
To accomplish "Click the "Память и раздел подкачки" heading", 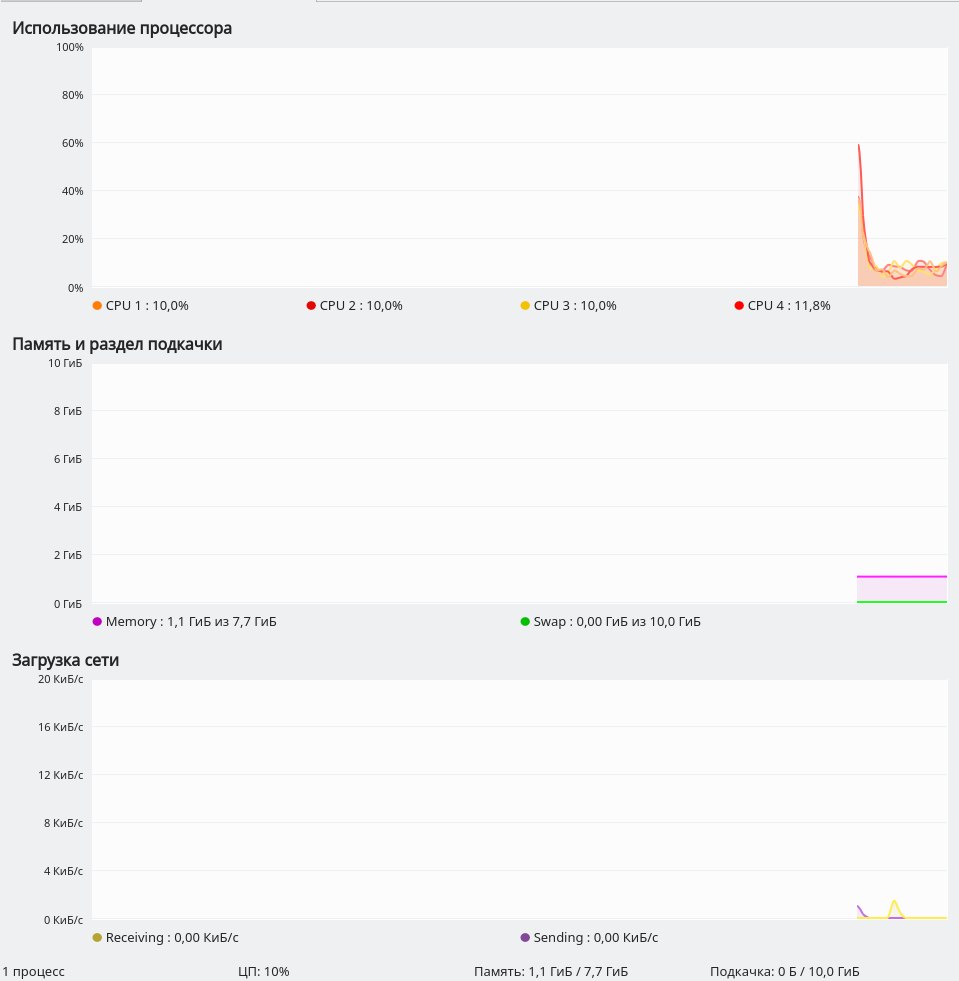I will click(x=117, y=344).
